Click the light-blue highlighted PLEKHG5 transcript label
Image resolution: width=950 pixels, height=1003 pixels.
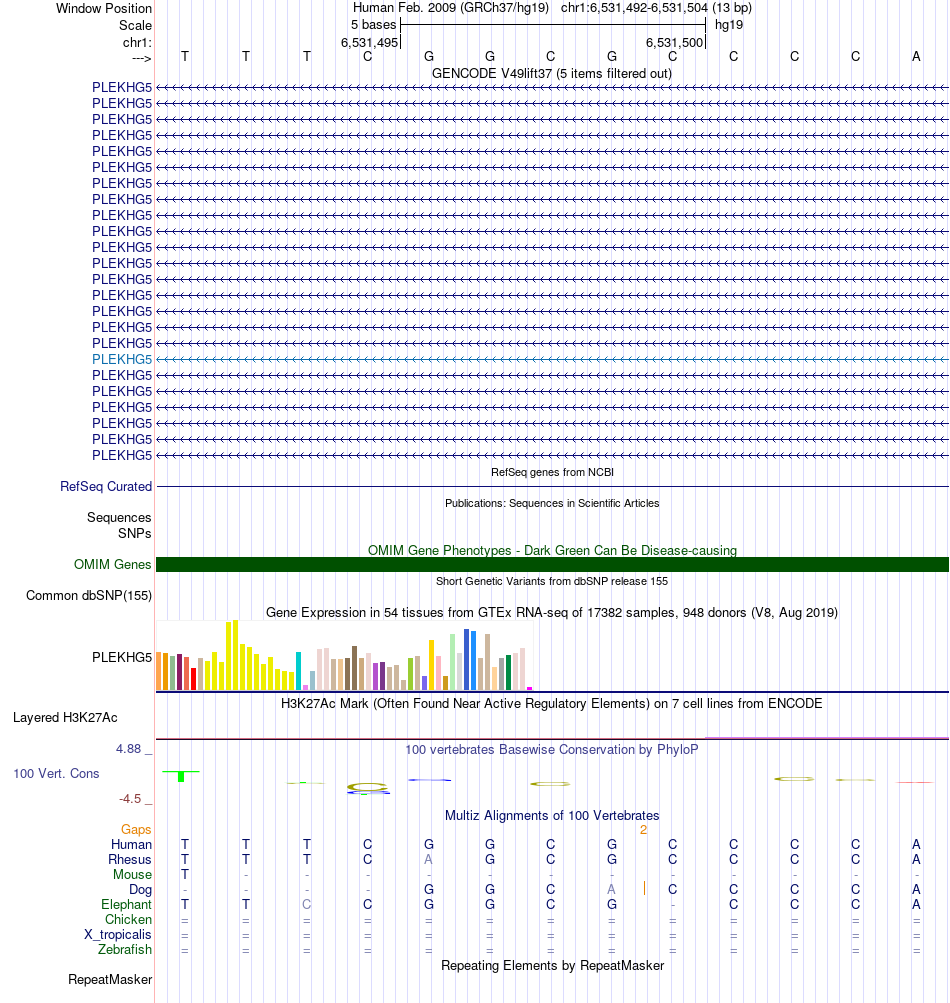click(122, 359)
